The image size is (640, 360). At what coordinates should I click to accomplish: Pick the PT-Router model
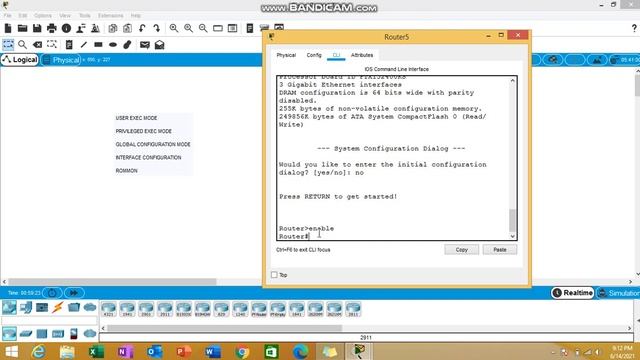pyautogui.click(x=259, y=309)
